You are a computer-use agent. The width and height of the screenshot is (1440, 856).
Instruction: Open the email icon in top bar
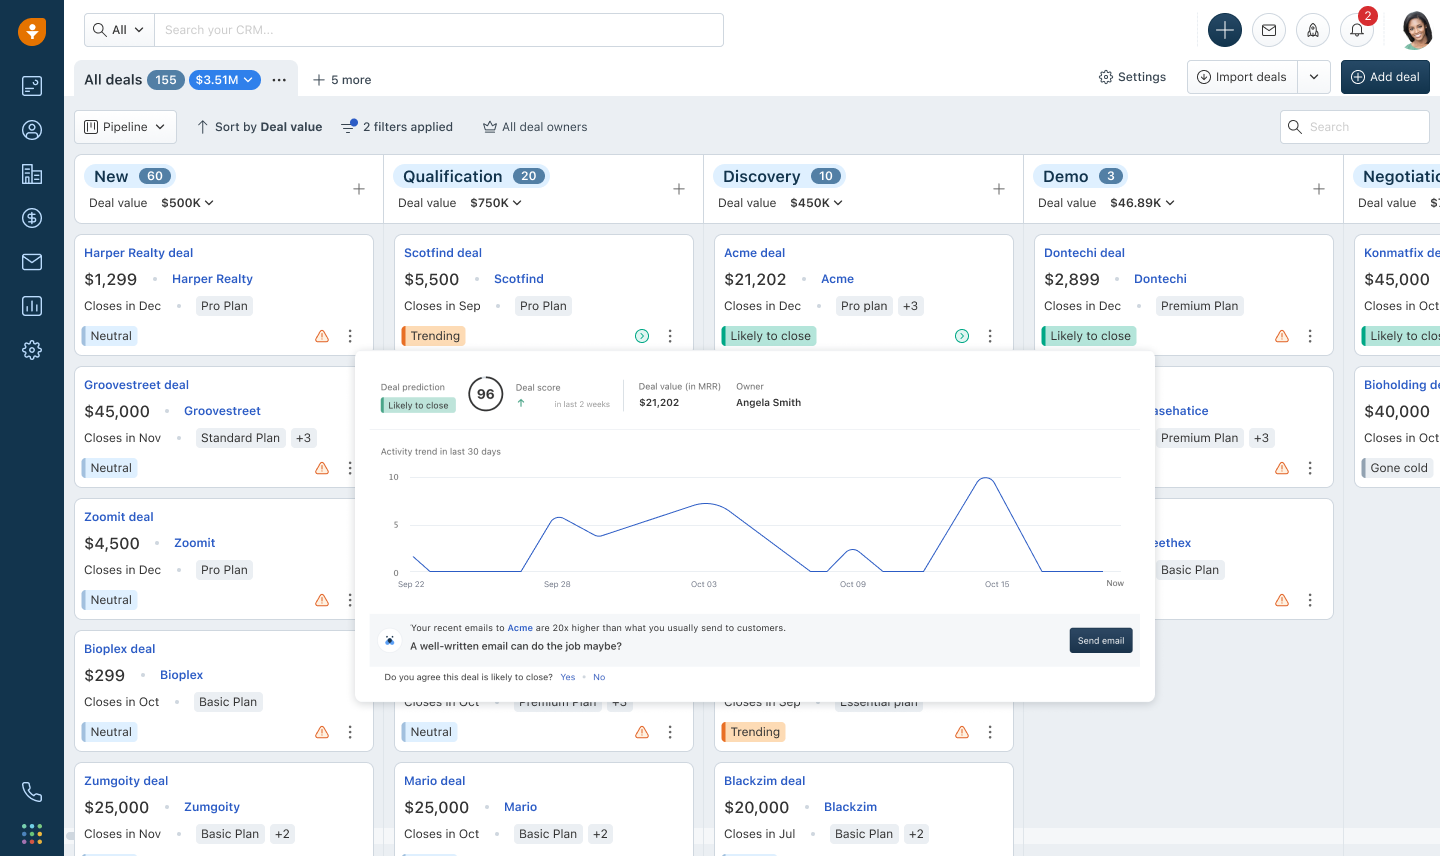click(1269, 30)
